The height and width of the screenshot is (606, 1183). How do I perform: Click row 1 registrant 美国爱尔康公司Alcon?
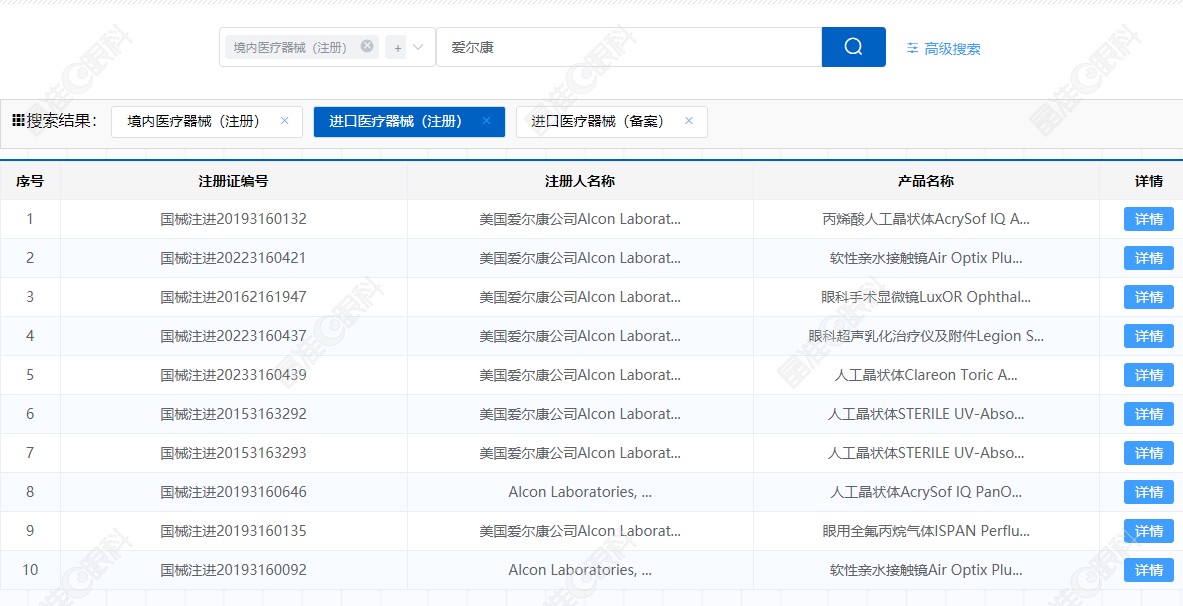coord(580,219)
